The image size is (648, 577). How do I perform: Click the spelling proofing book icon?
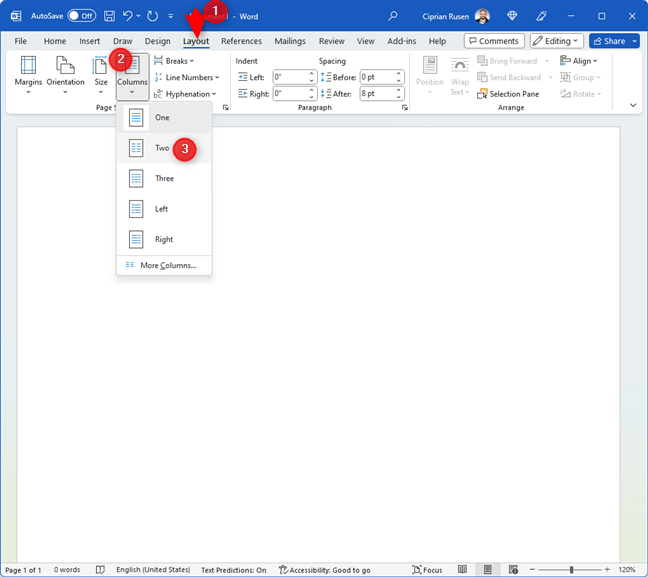(x=100, y=570)
